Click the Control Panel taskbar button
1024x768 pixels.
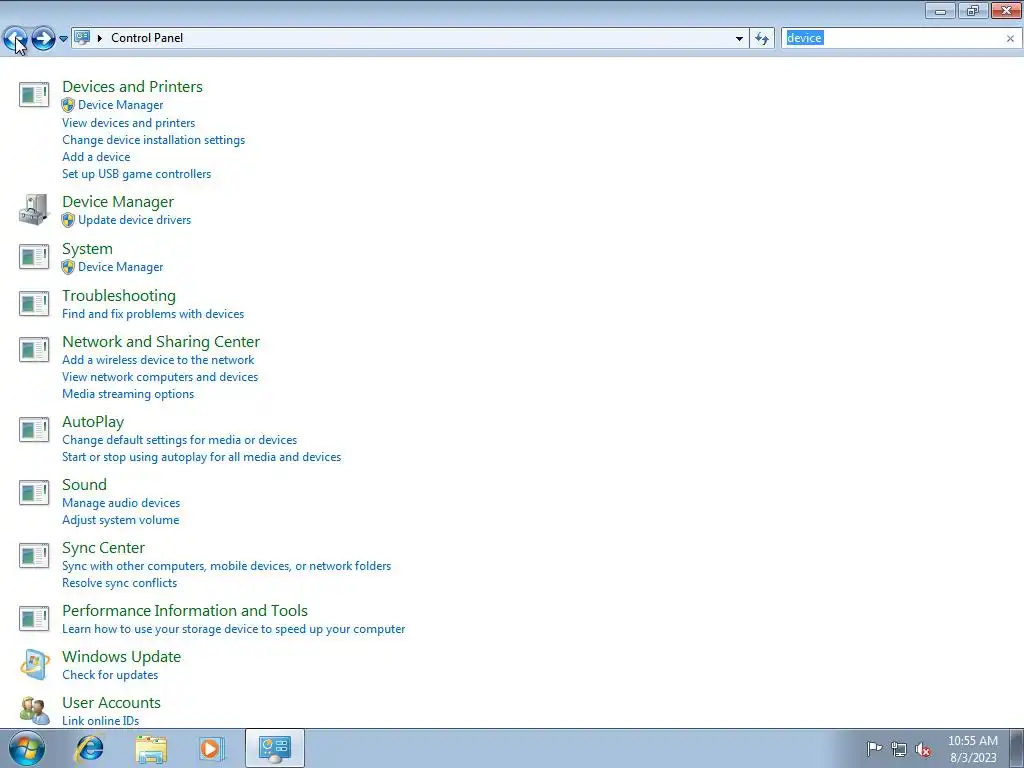click(x=274, y=748)
